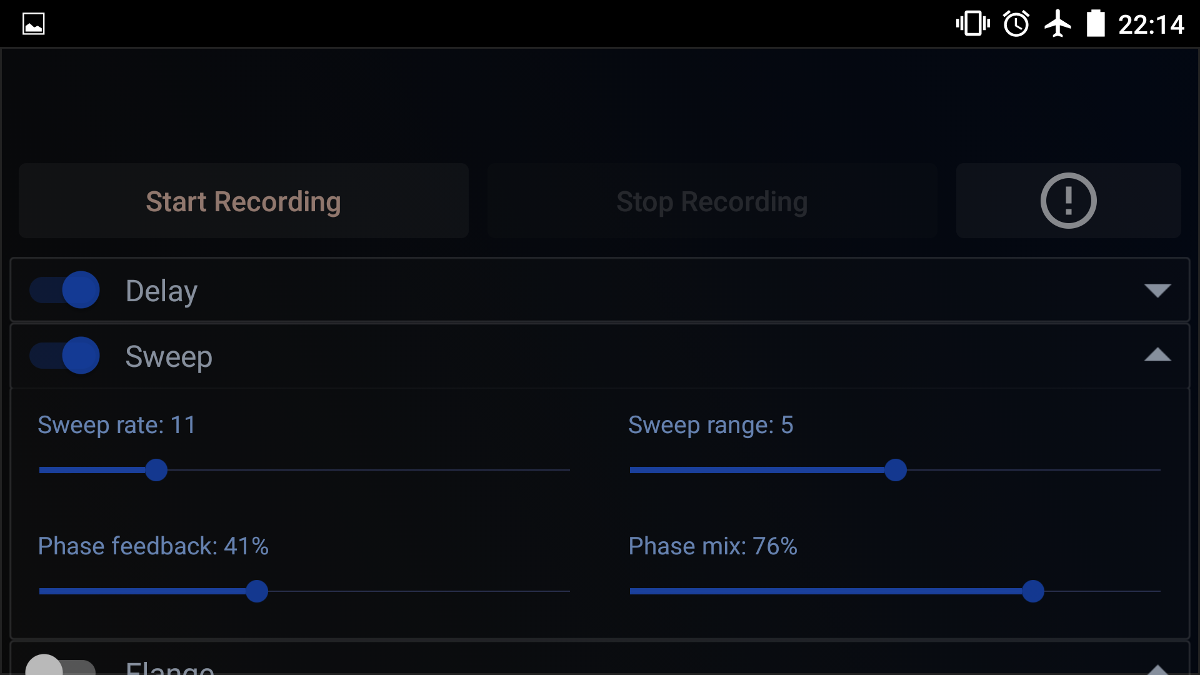Tap the status bar clock showing 22:14

1150,24
